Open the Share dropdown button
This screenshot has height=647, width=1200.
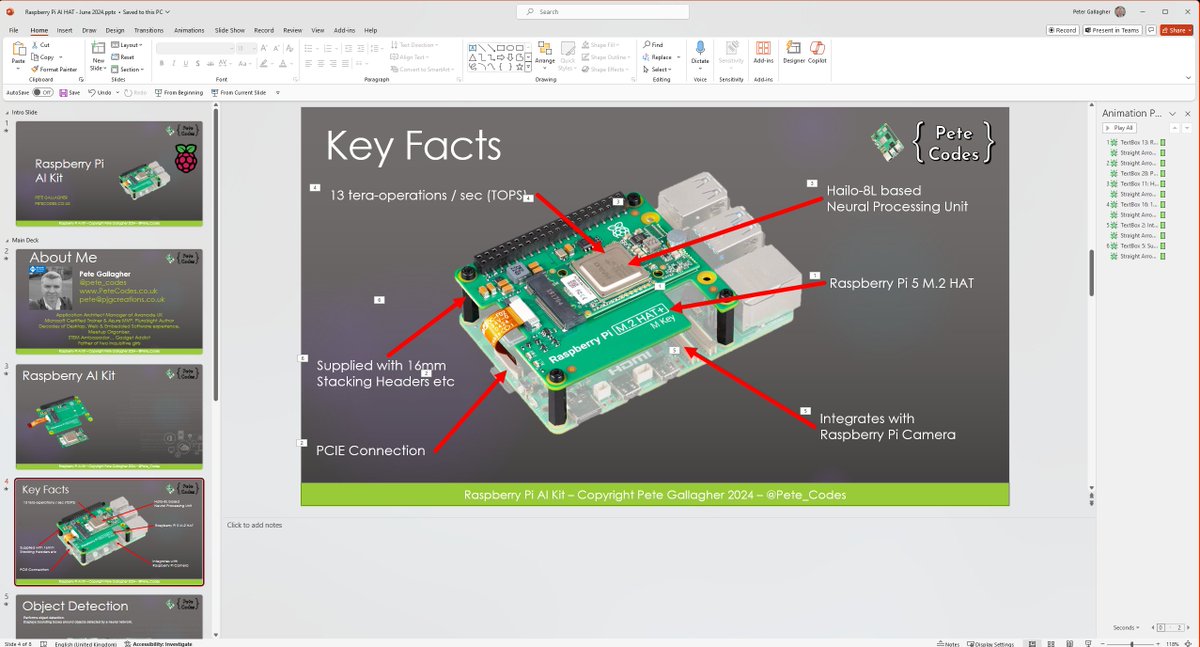[x=1176, y=30]
